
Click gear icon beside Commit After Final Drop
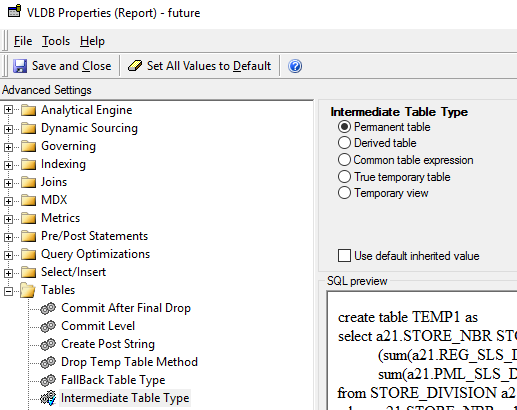coord(48,308)
